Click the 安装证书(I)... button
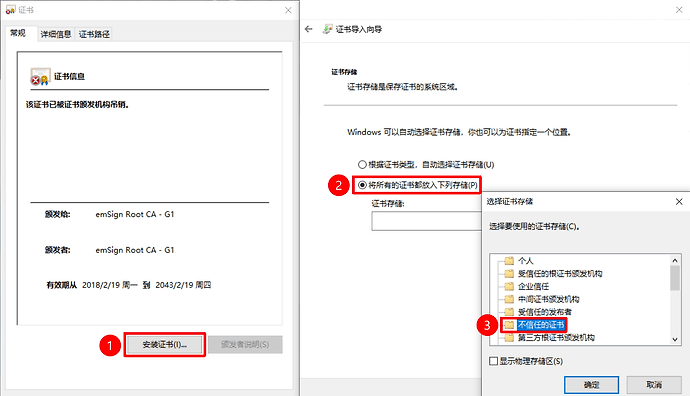 165,345
